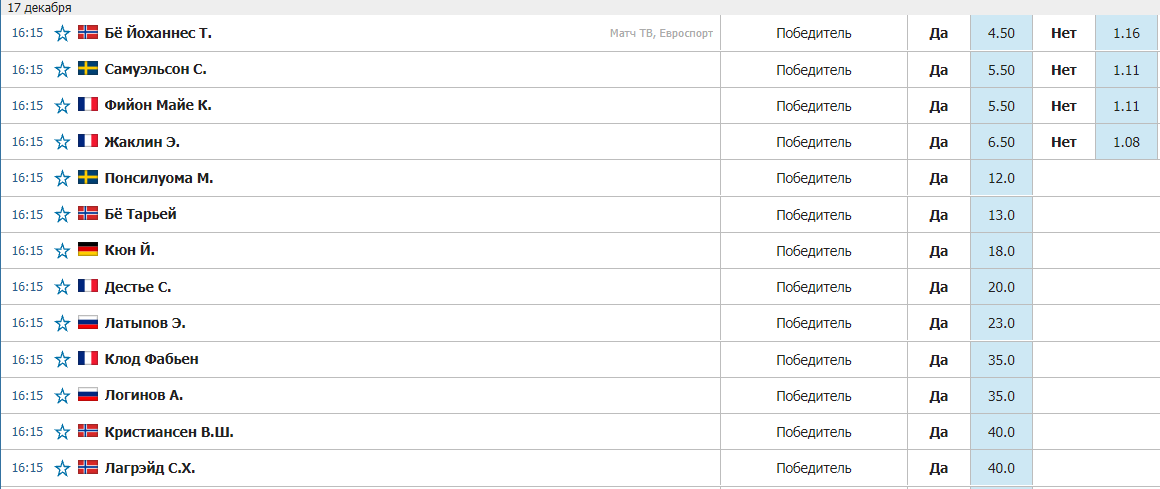Viewport: 1160px width, 489px height.
Task: Select 6.50 odds for Жаклин Э.
Action: tap(1001, 142)
